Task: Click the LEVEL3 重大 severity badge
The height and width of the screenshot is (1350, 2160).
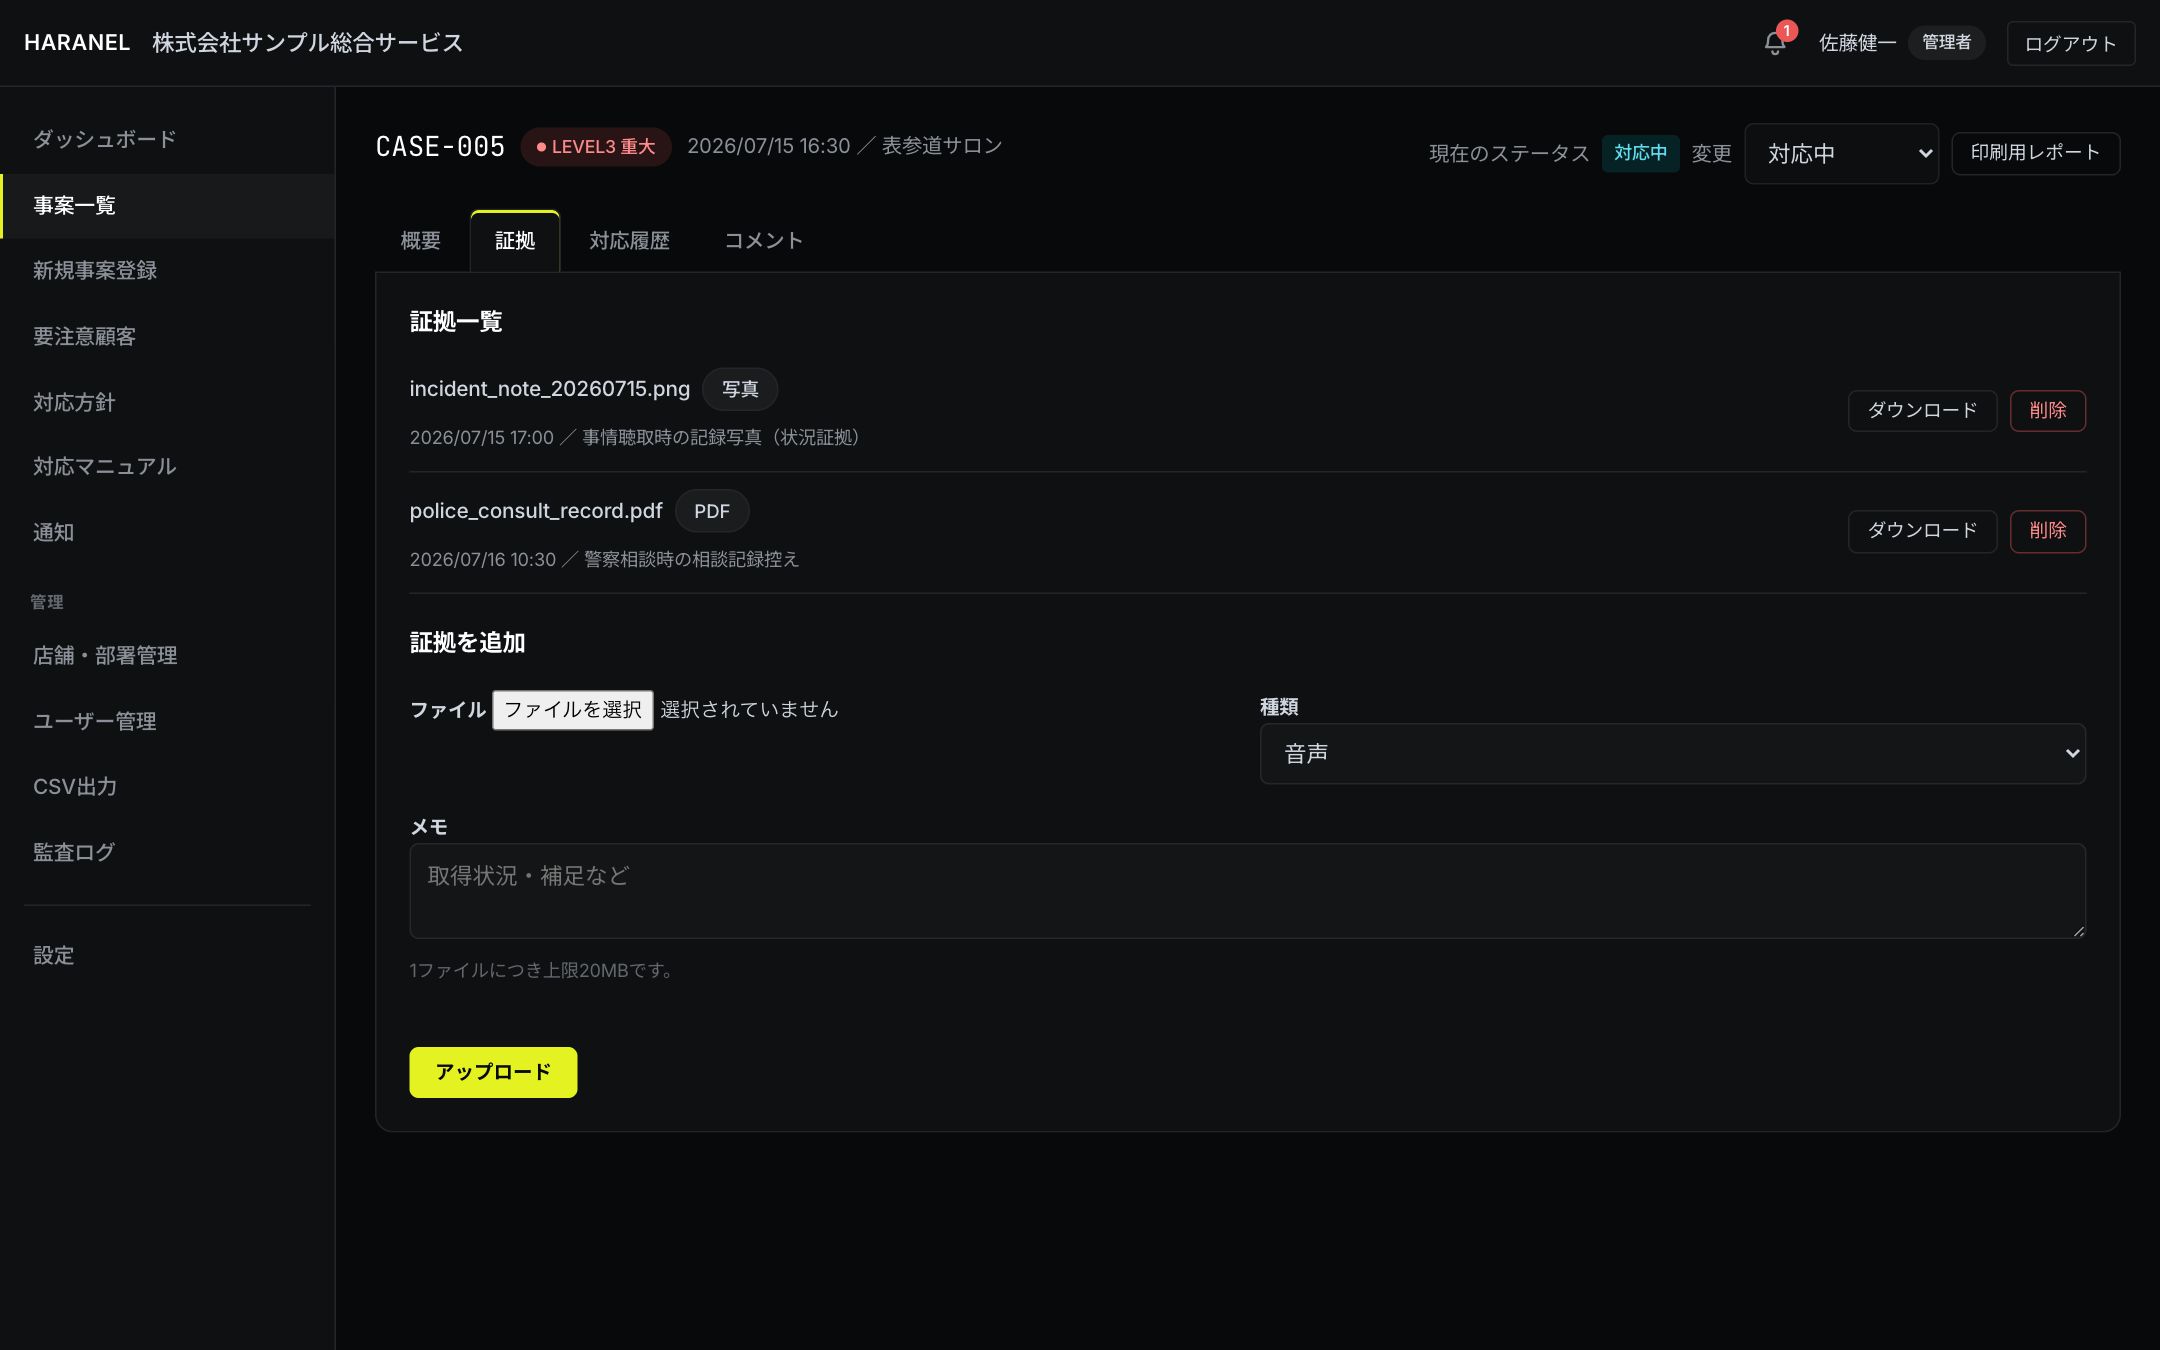Action: click(596, 147)
